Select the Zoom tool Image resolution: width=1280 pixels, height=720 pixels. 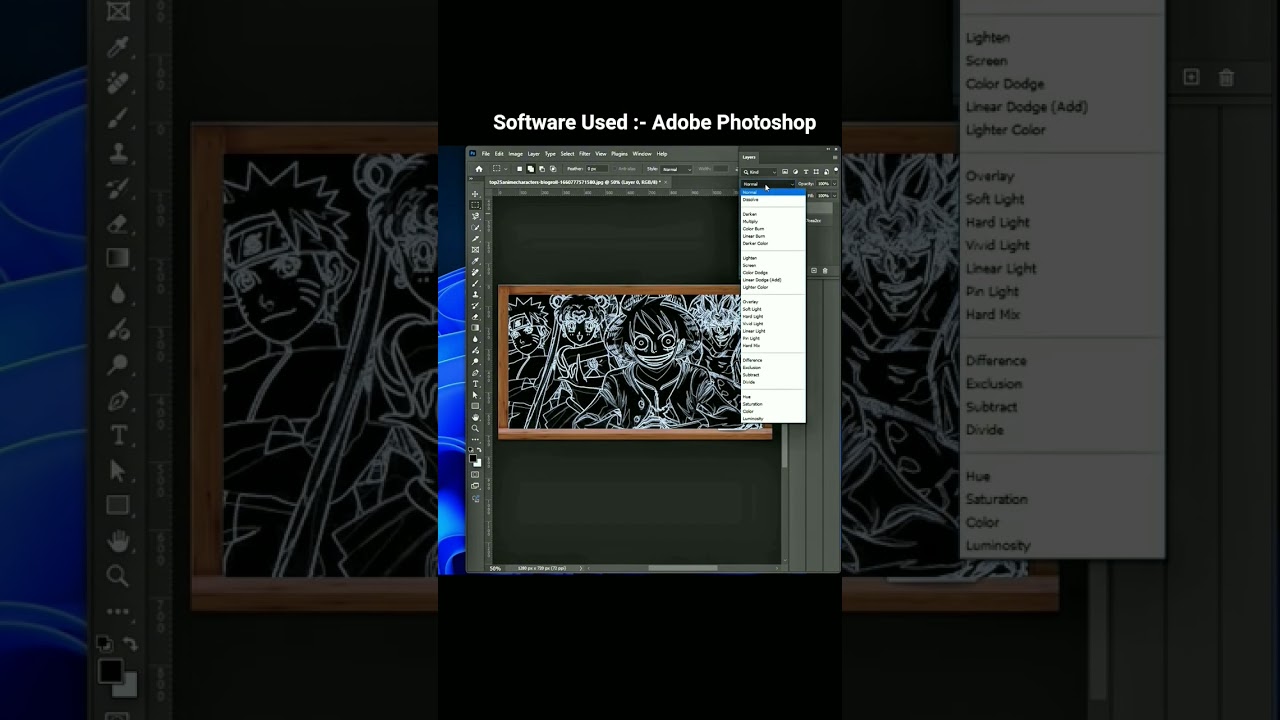point(475,428)
